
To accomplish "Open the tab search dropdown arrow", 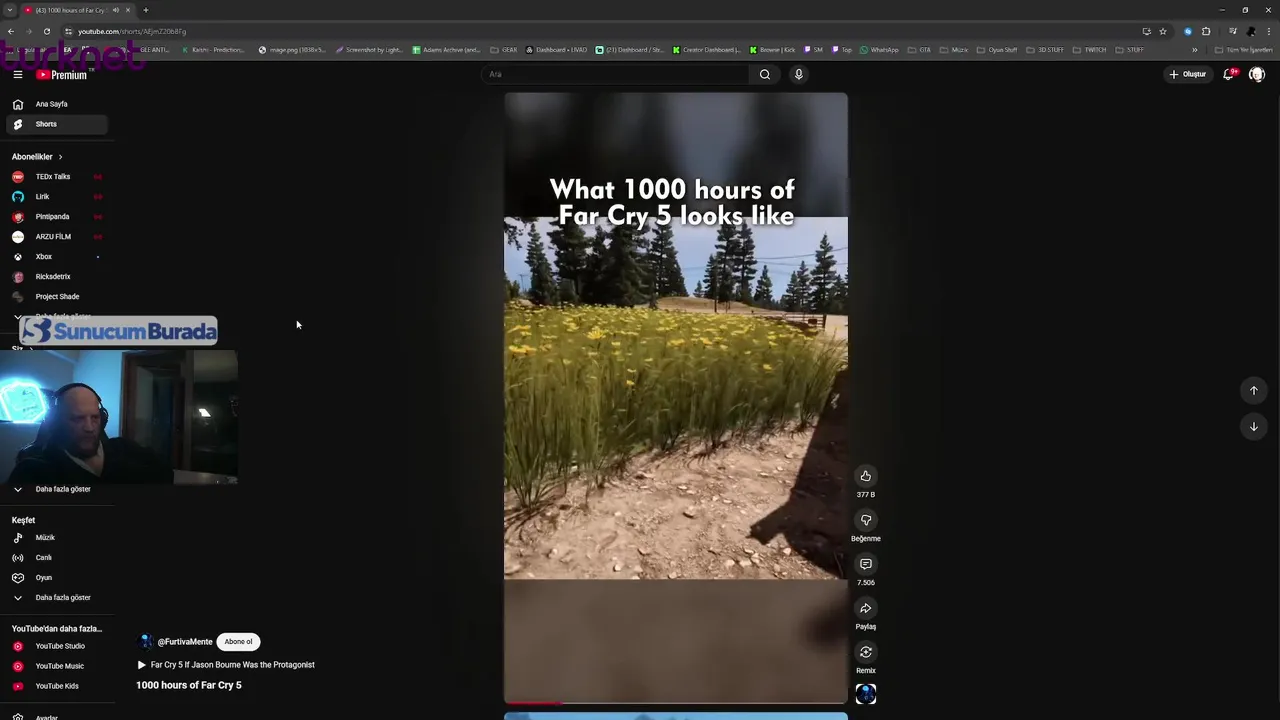I will click(x=9, y=10).
